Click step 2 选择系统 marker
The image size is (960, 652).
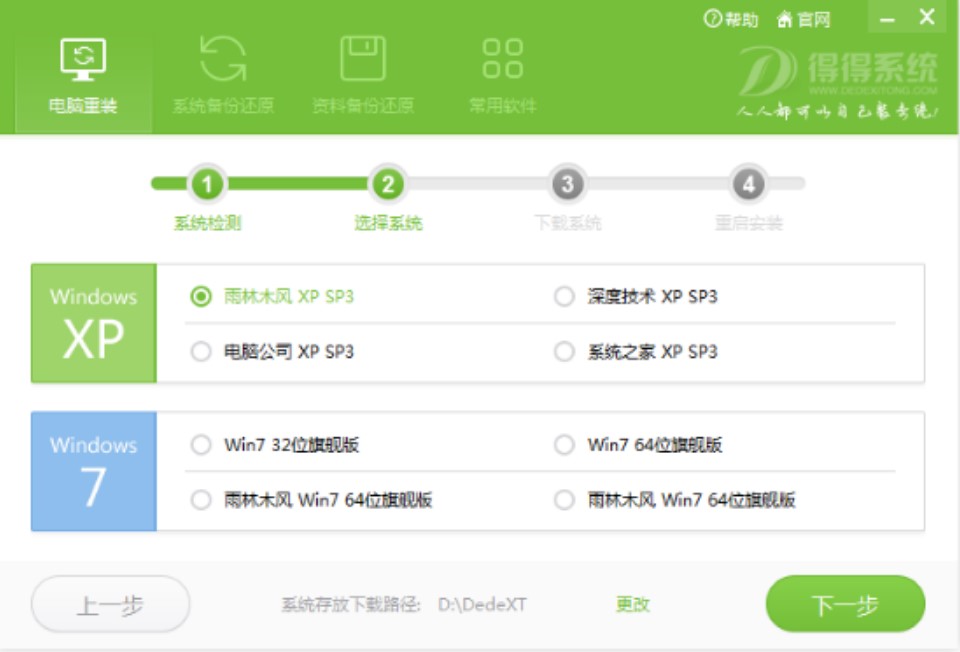pyautogui.click(x=388, y=184)
